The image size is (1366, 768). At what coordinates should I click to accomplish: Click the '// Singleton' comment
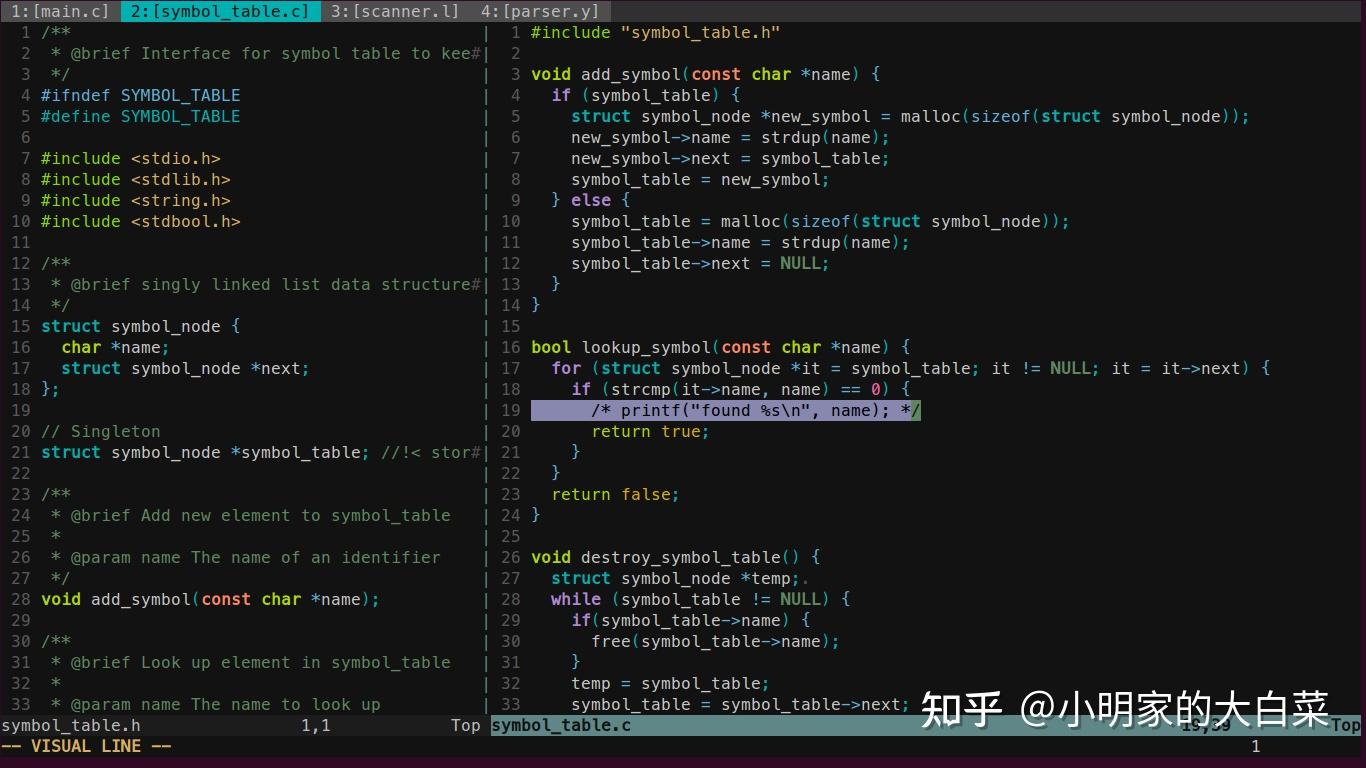(x=101, y=431)
